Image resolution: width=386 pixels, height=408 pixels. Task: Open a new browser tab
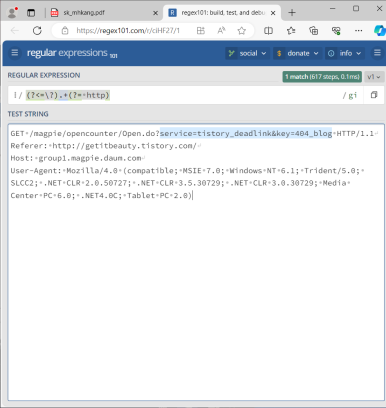click(292, 13)
